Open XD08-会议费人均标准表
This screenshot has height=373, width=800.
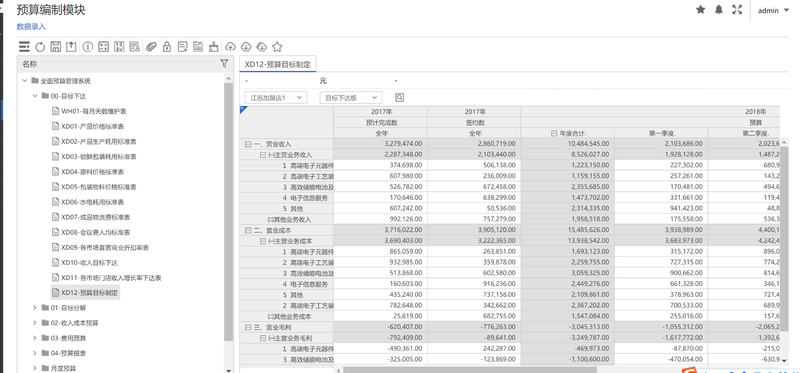[95, 232]
